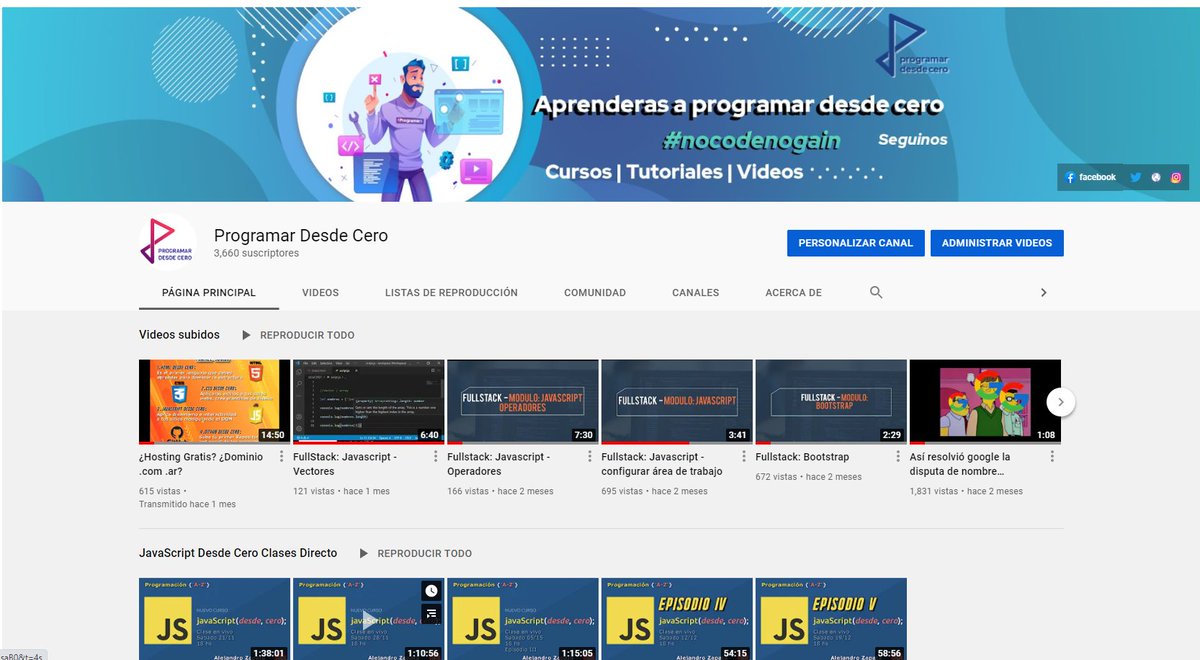Screen dimensions: 1200x660
Task: Open the Fullstack Bootstrap video thumbnail
Action: click(831, 402)
